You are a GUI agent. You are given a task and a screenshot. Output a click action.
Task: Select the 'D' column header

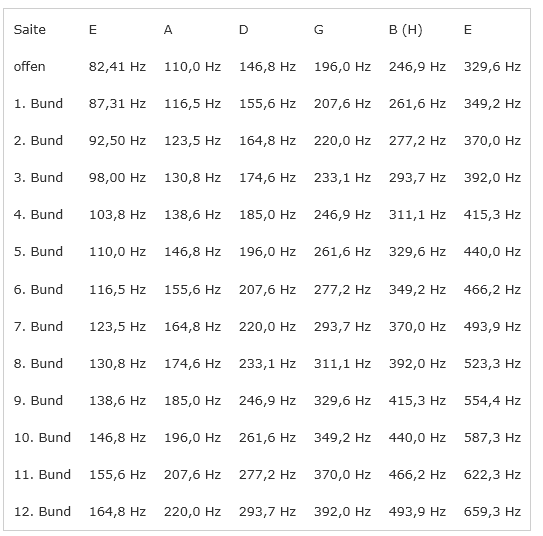point(243,30)
